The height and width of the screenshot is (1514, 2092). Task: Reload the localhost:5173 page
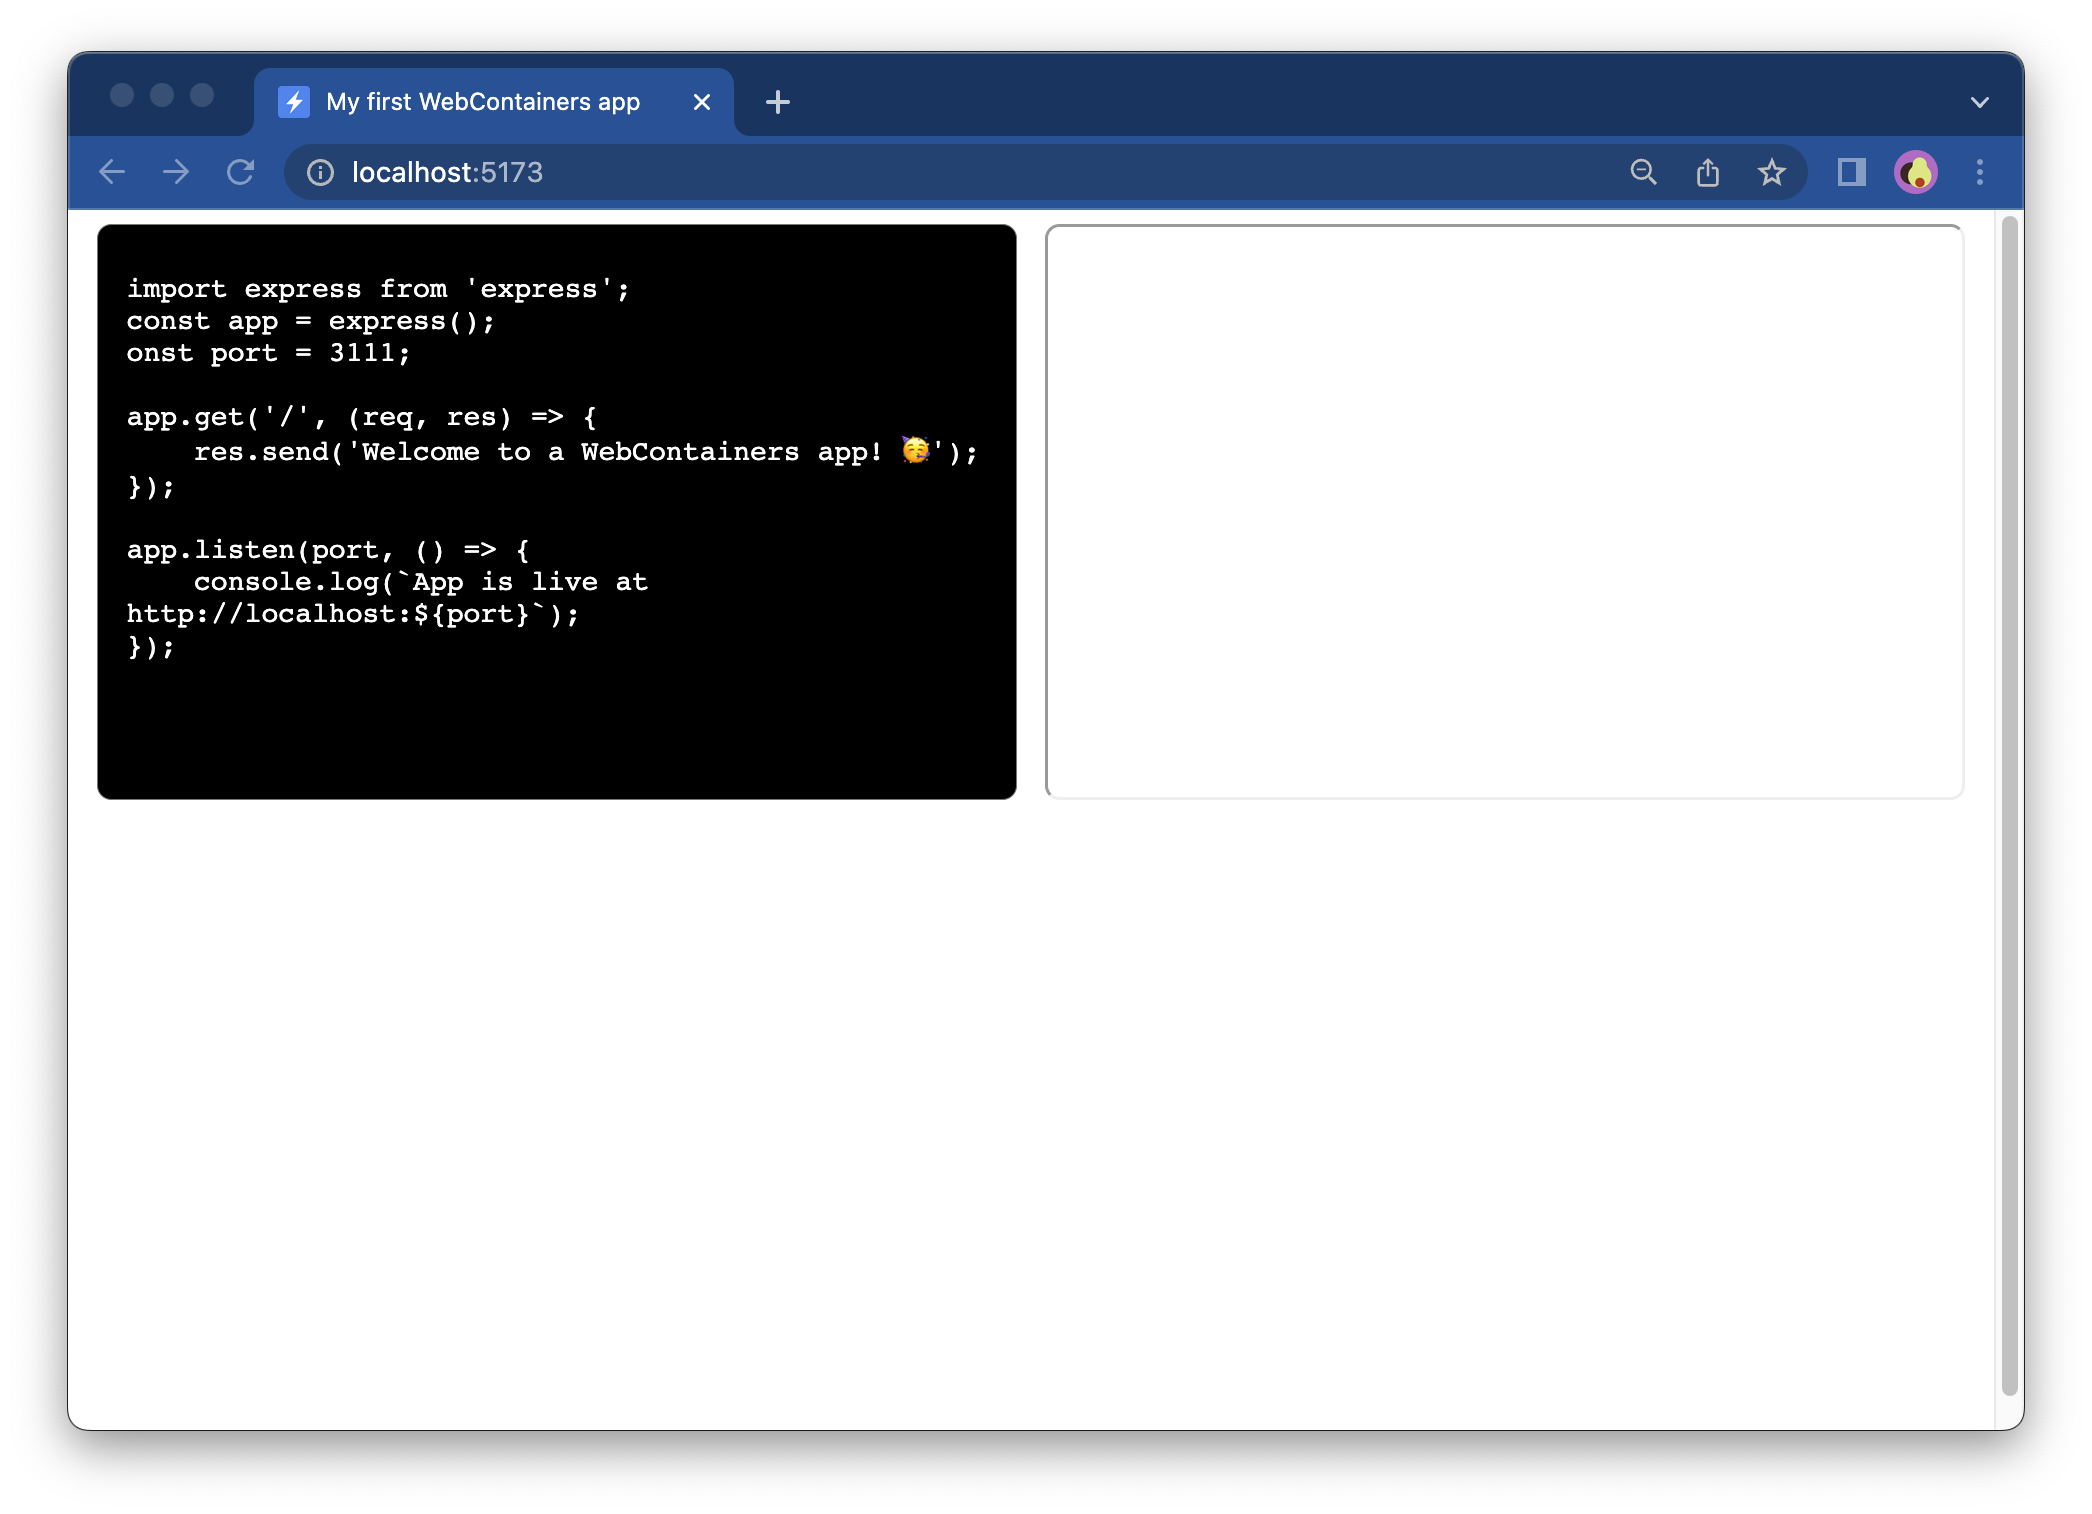(240, 172)
